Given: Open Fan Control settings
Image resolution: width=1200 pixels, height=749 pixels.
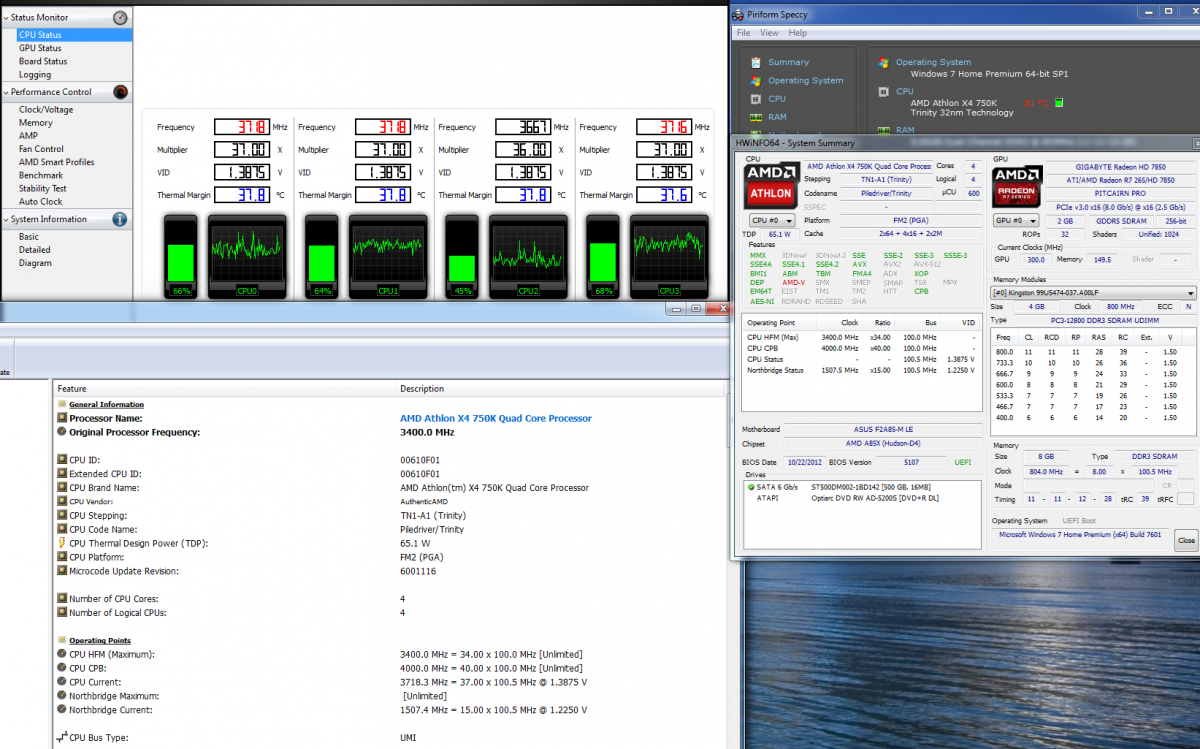Looking at the screenshot, I should pyautogui.click(x=41, y=149).
